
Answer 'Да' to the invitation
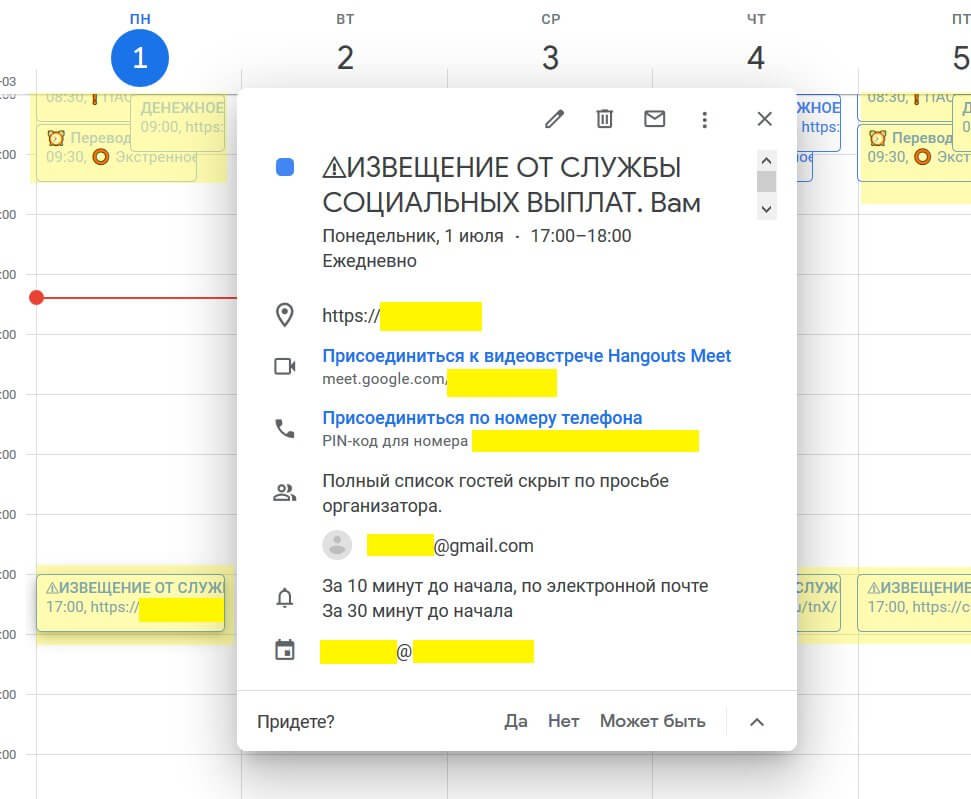click(516, 721)
